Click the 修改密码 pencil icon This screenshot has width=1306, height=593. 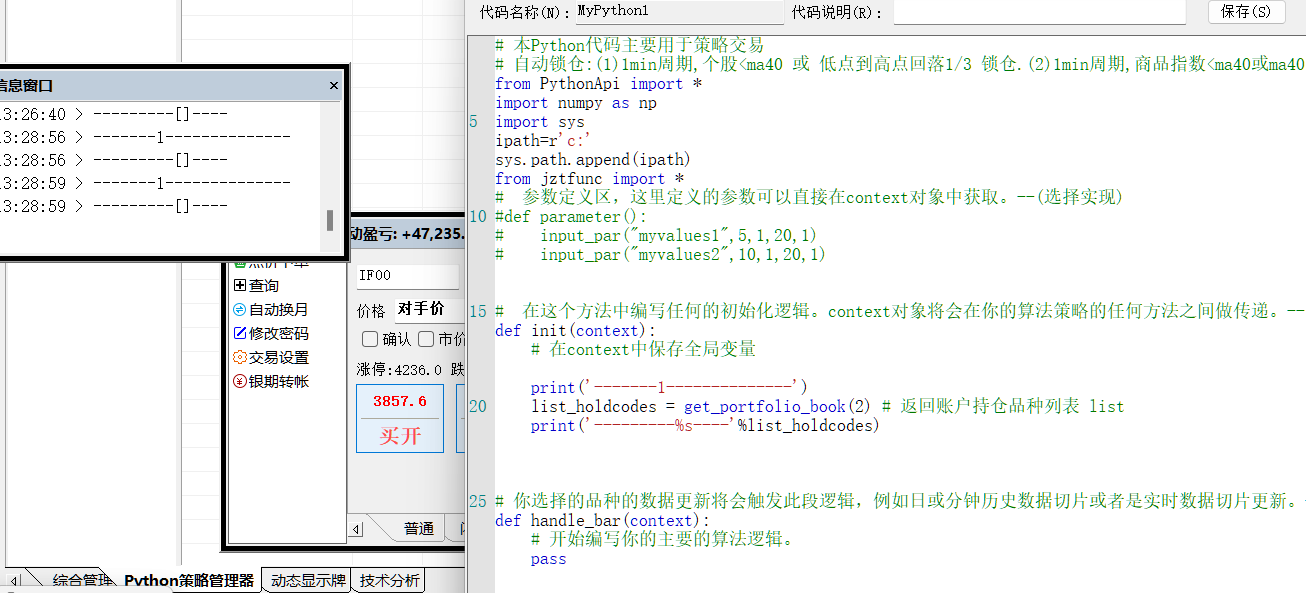tap(239, 334)
